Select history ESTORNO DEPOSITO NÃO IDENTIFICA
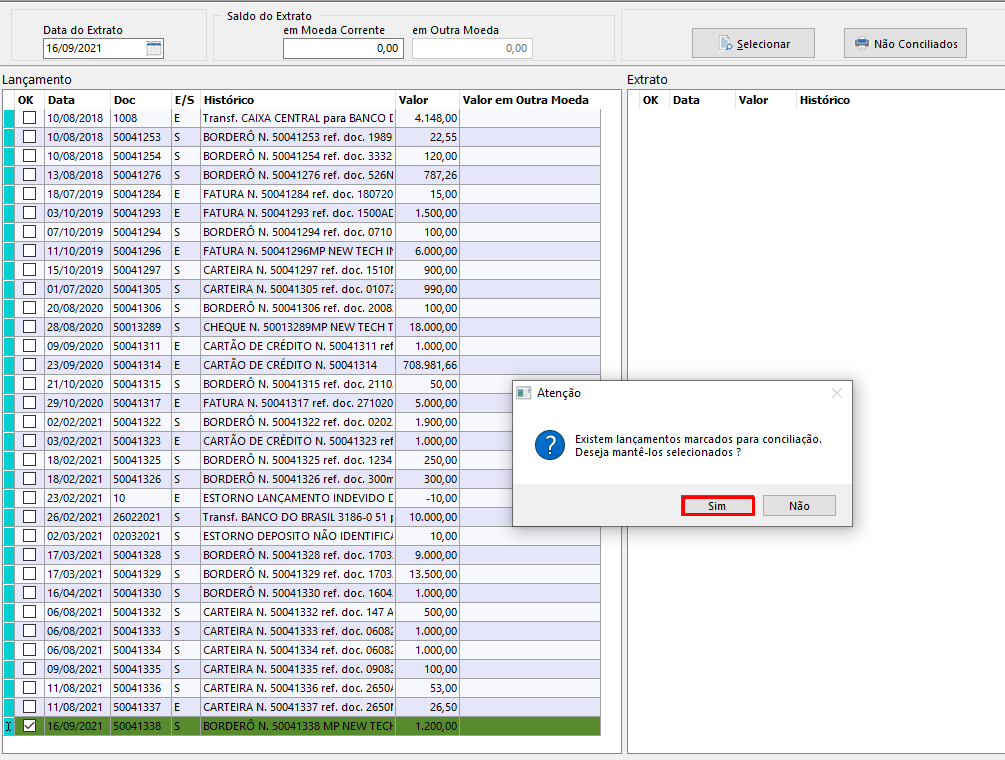The image size is (1005, 760). pos(298,536)
